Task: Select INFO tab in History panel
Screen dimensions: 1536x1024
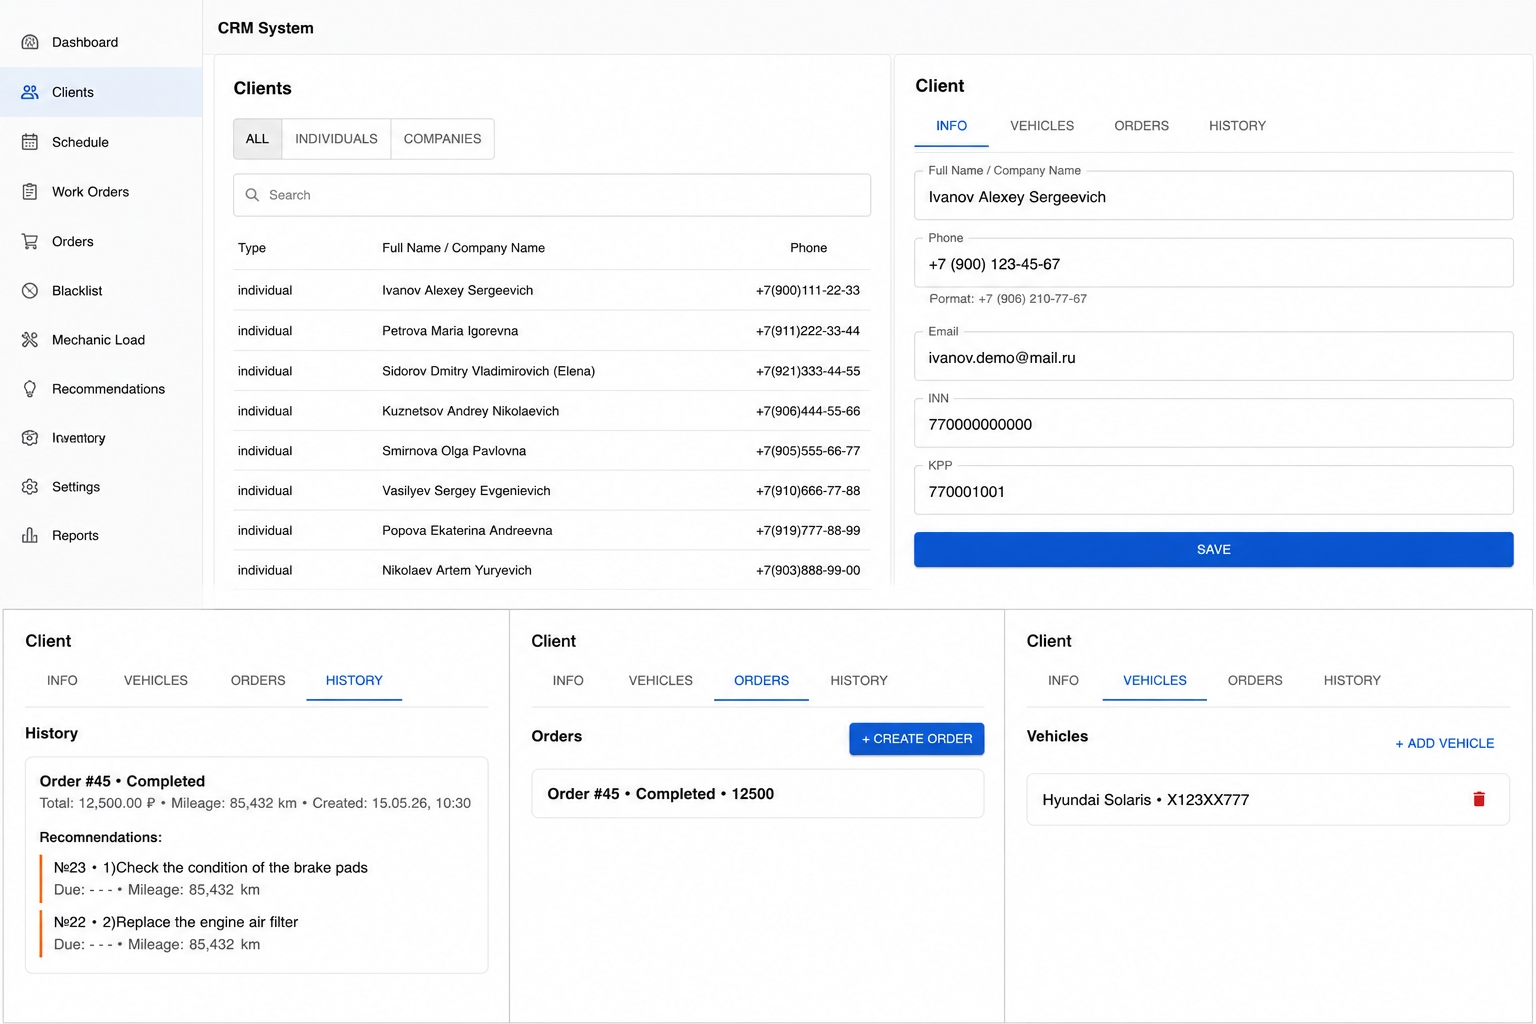Action: [x=62, y=681]
